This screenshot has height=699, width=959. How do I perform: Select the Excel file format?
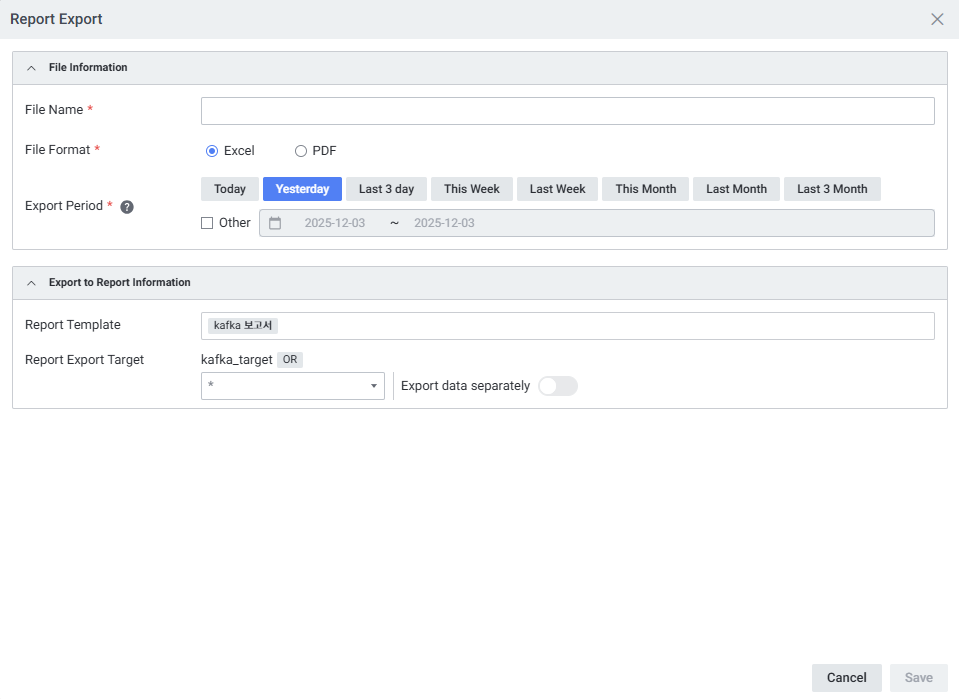coord(212,151)
